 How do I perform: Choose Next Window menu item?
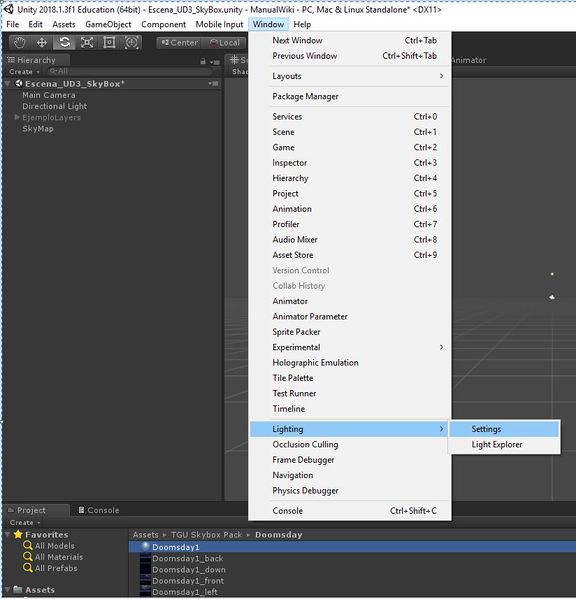(350, 40)
